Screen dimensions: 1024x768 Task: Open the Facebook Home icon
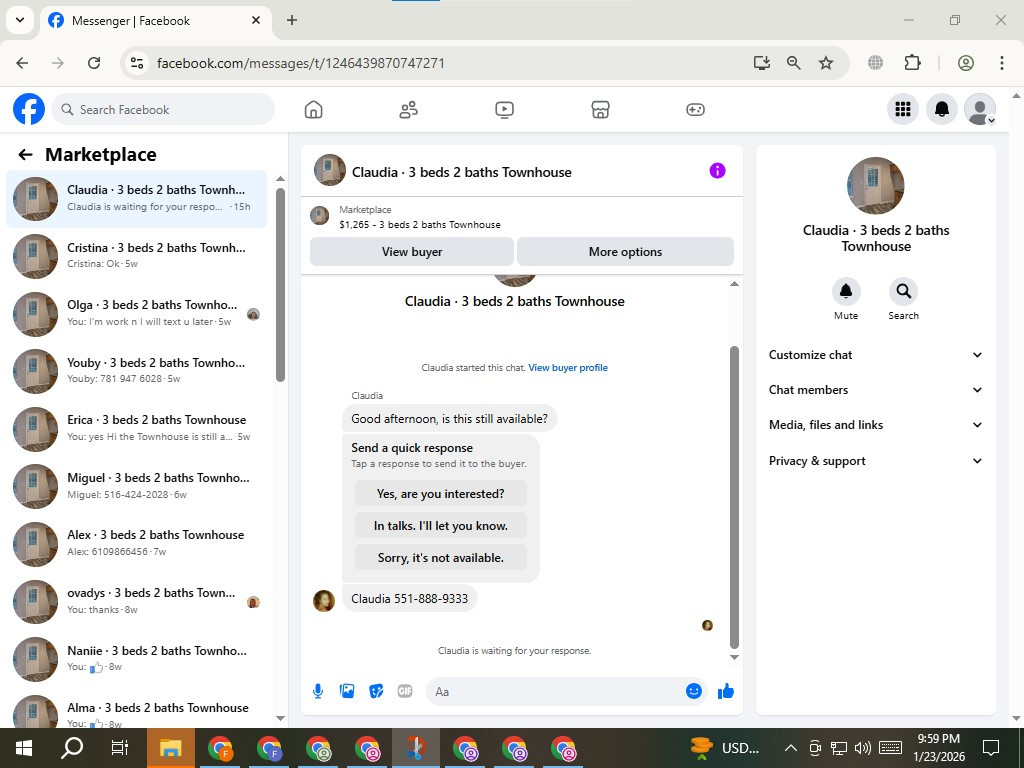point(313,110)
